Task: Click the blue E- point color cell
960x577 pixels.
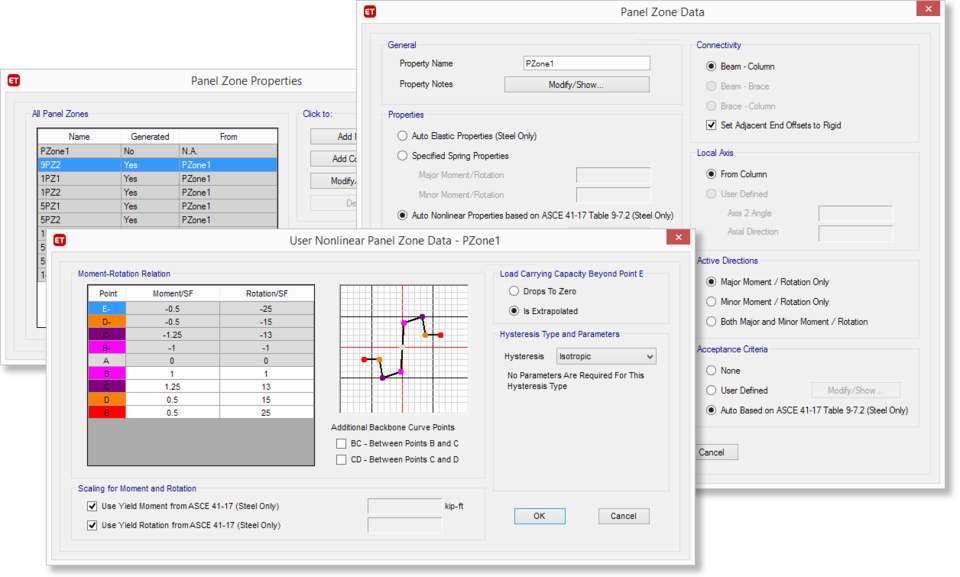Action: tap(107, 309)
